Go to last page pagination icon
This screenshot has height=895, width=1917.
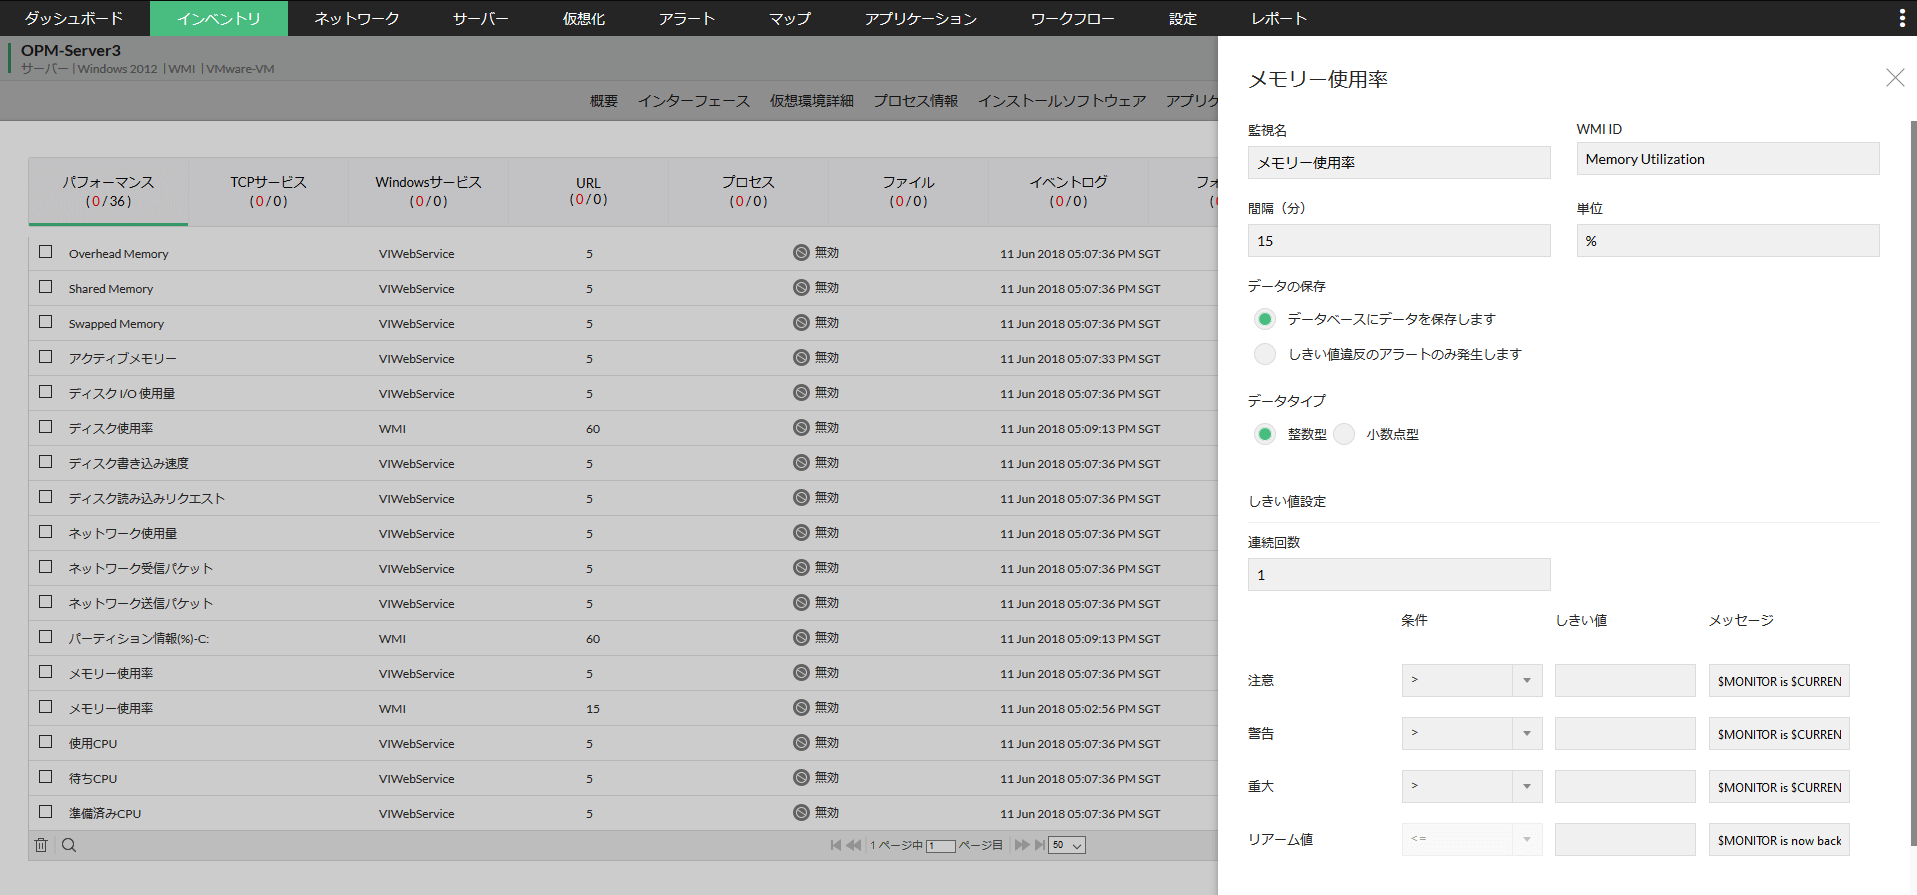pyautogui.click(x=1039, y=845)
